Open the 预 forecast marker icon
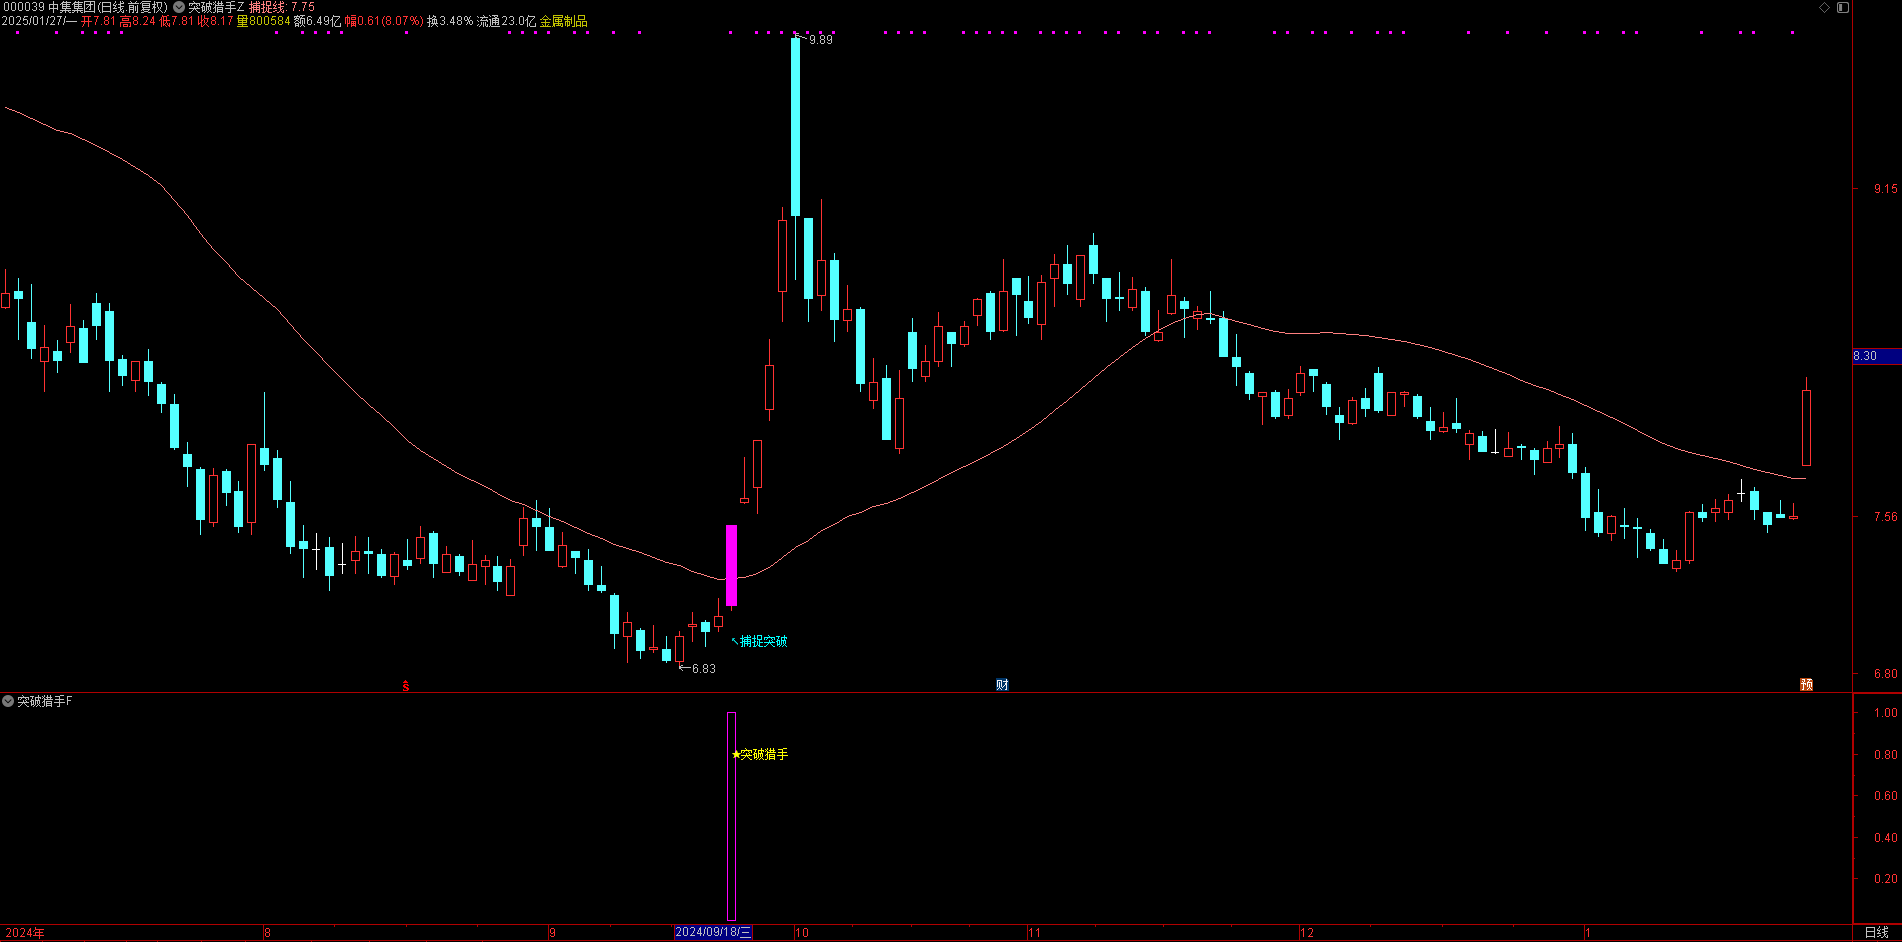 coord(1806,685)
